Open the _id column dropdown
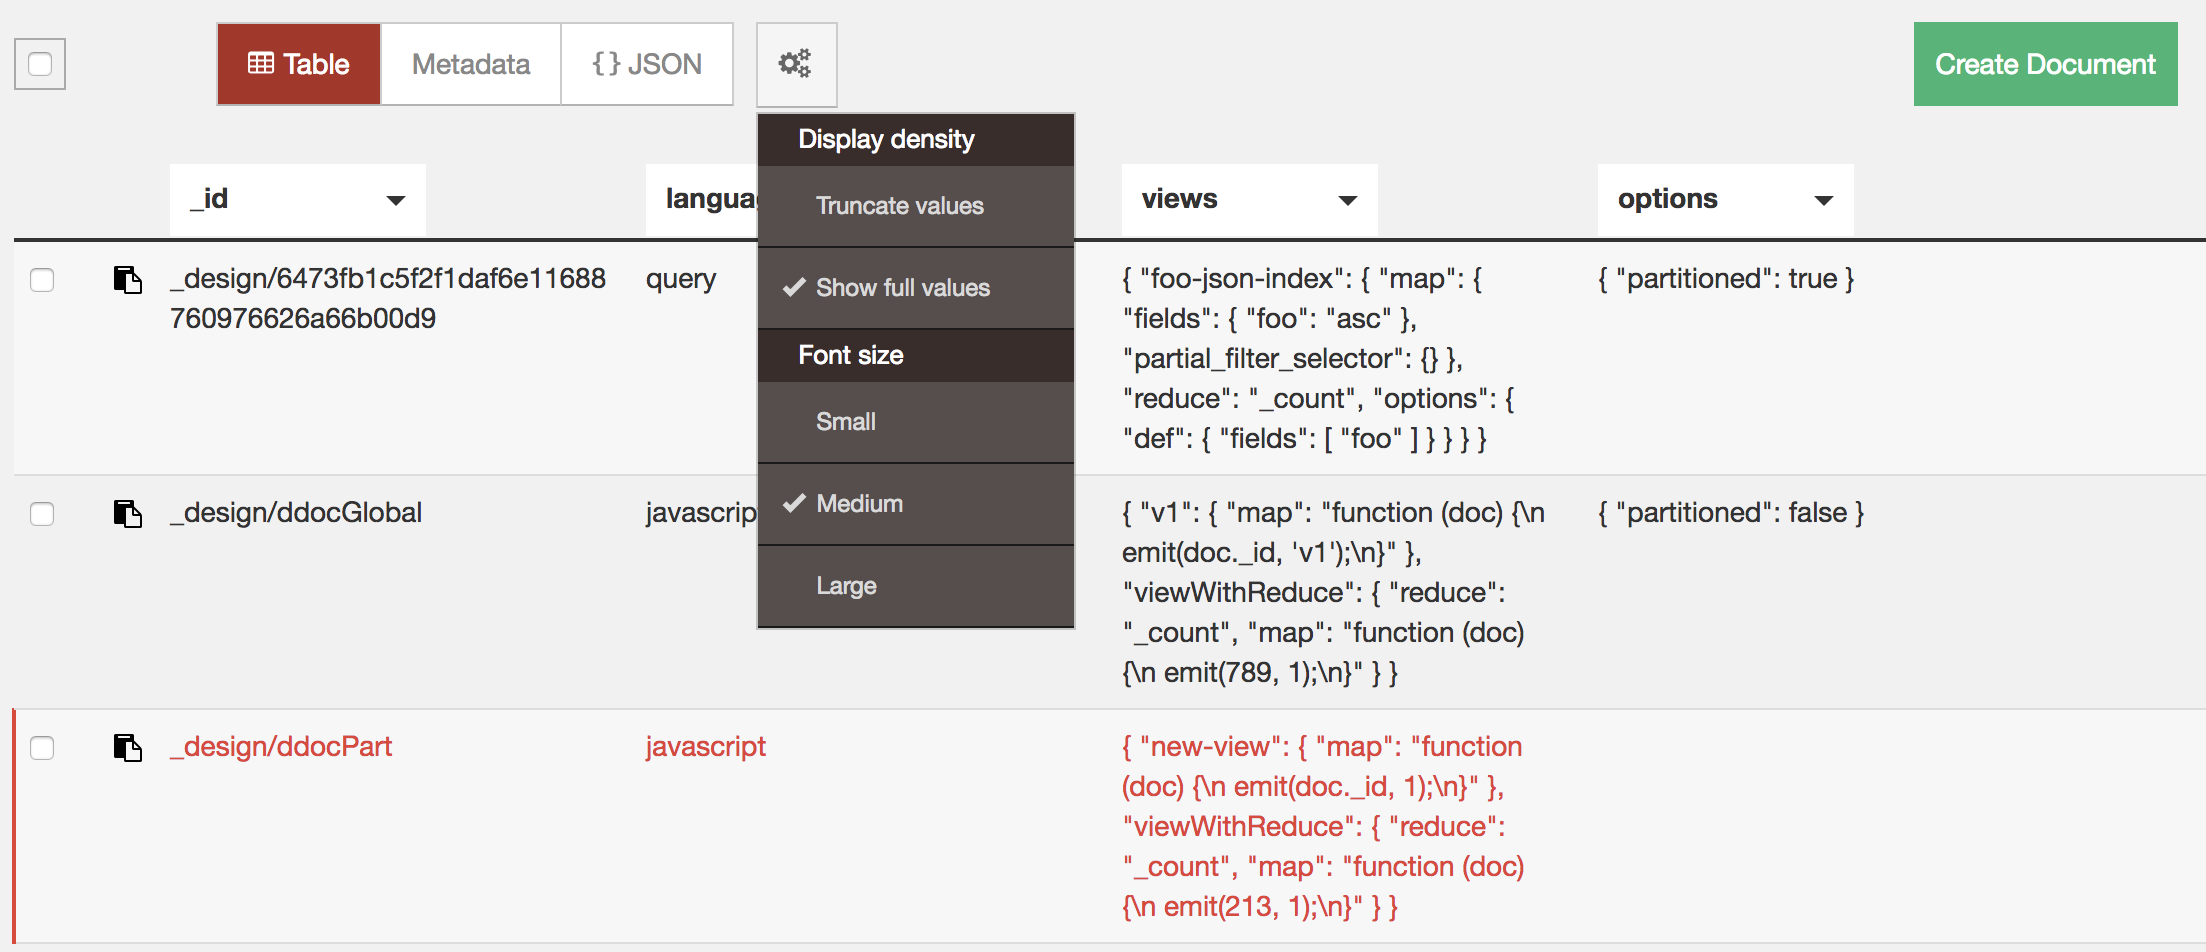 coord(396,200)
